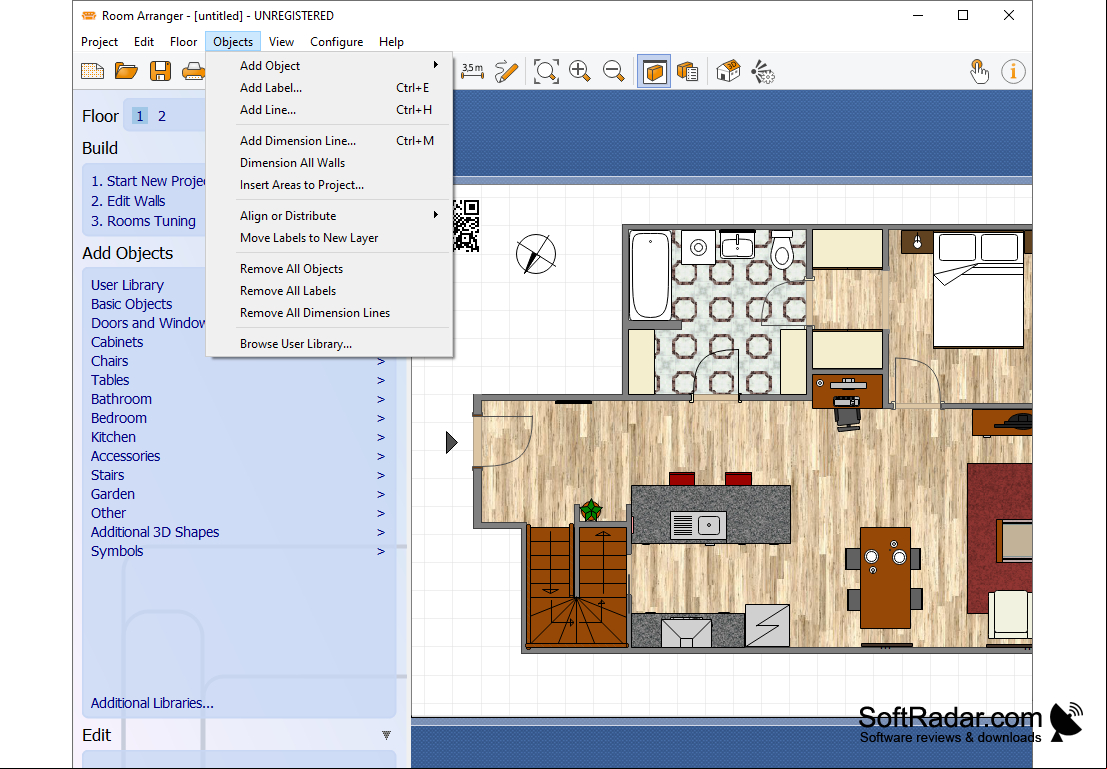1107x769 pixels.
Task: Save the project with the floppy disk icon
Action: click(x=160, y=71)
